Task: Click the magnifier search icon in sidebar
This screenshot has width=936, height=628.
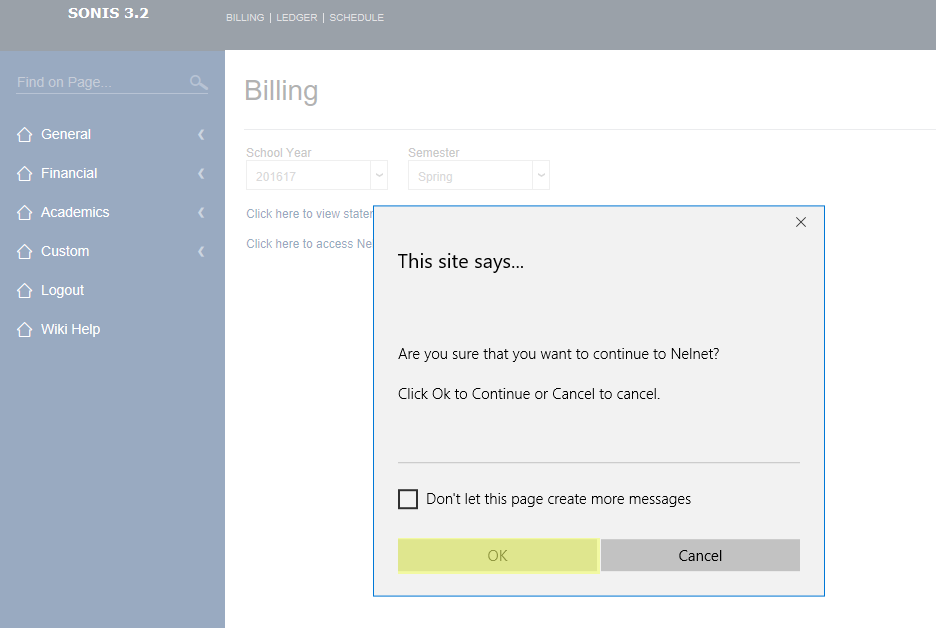Action: tap(198, 83)
